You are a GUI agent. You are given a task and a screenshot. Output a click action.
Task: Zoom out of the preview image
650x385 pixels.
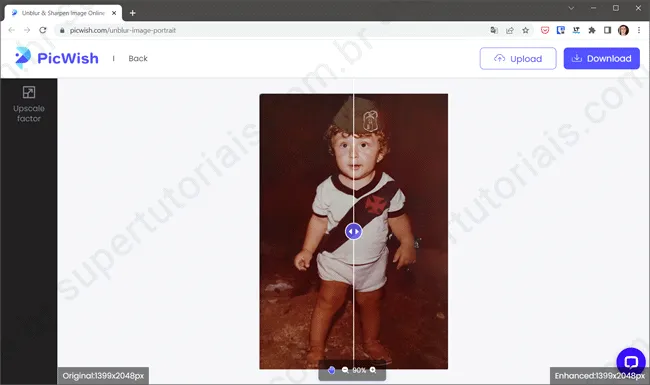(345, 370)
